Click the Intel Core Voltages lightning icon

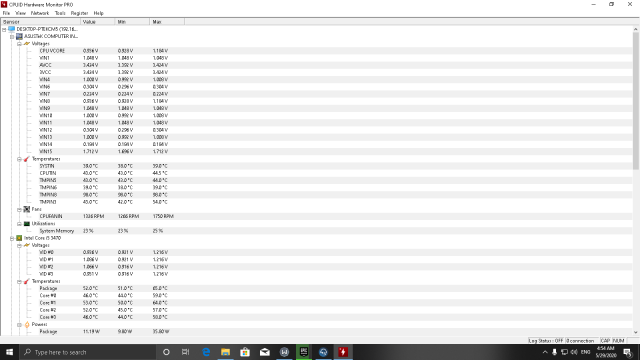[27, 245]
